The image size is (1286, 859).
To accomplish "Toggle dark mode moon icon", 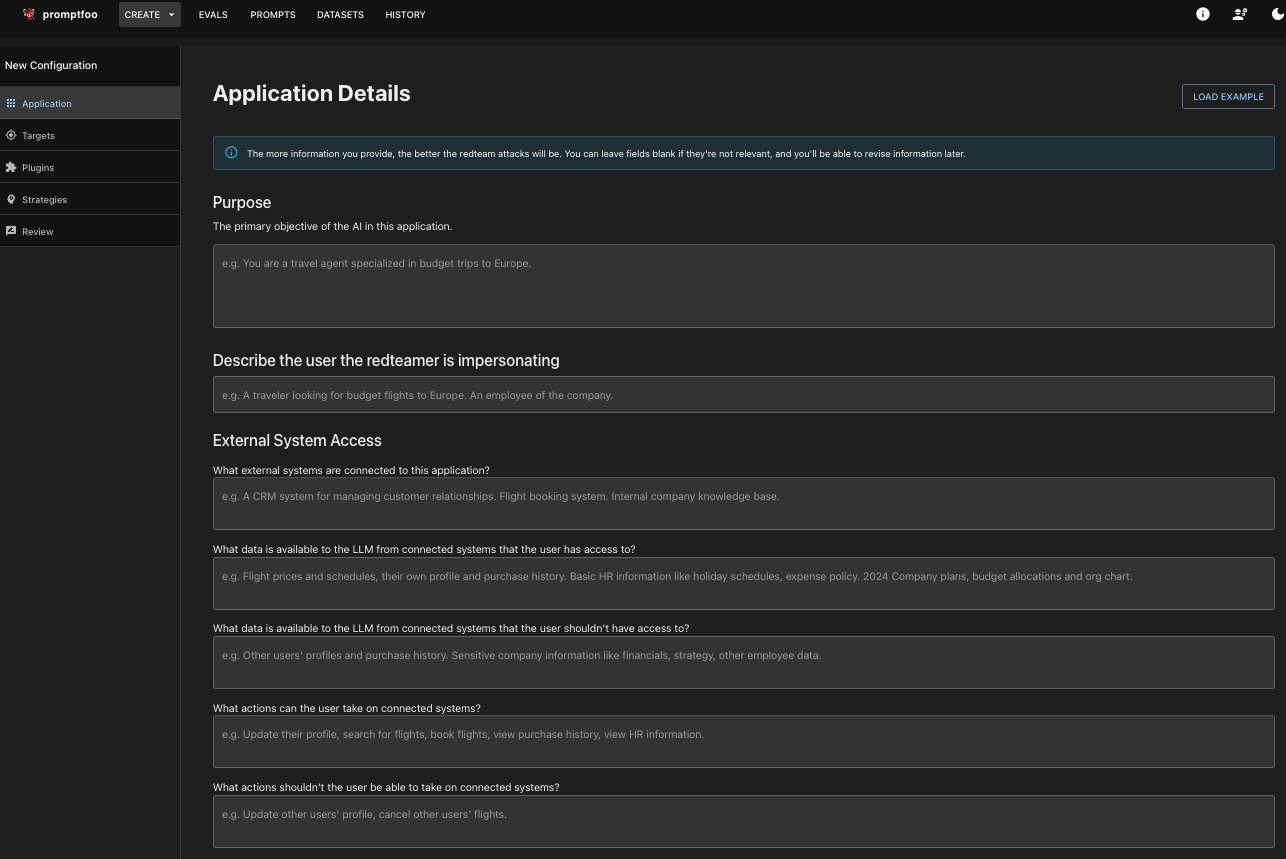I will point(1277,14).
